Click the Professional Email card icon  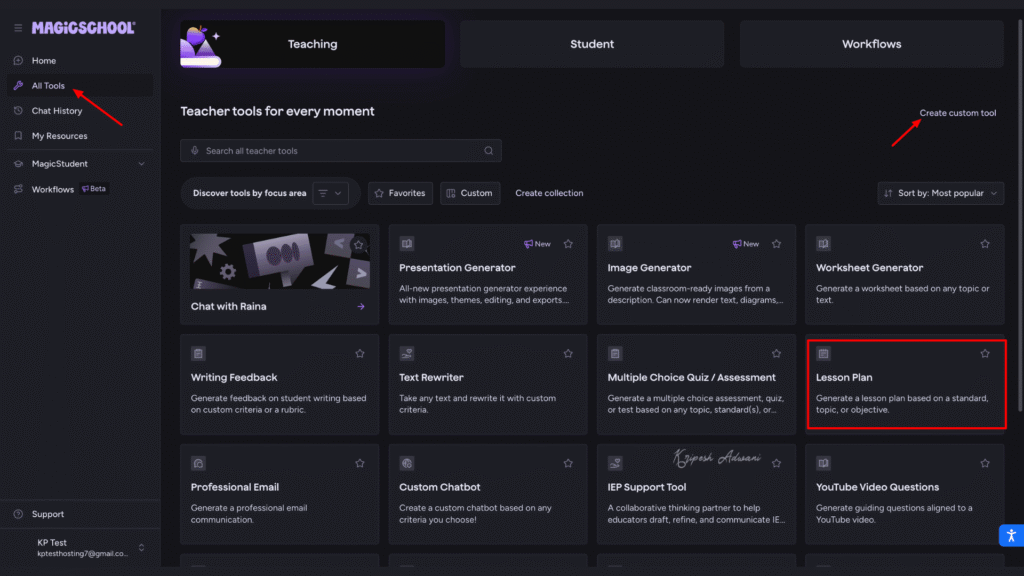tap(199, 463)
